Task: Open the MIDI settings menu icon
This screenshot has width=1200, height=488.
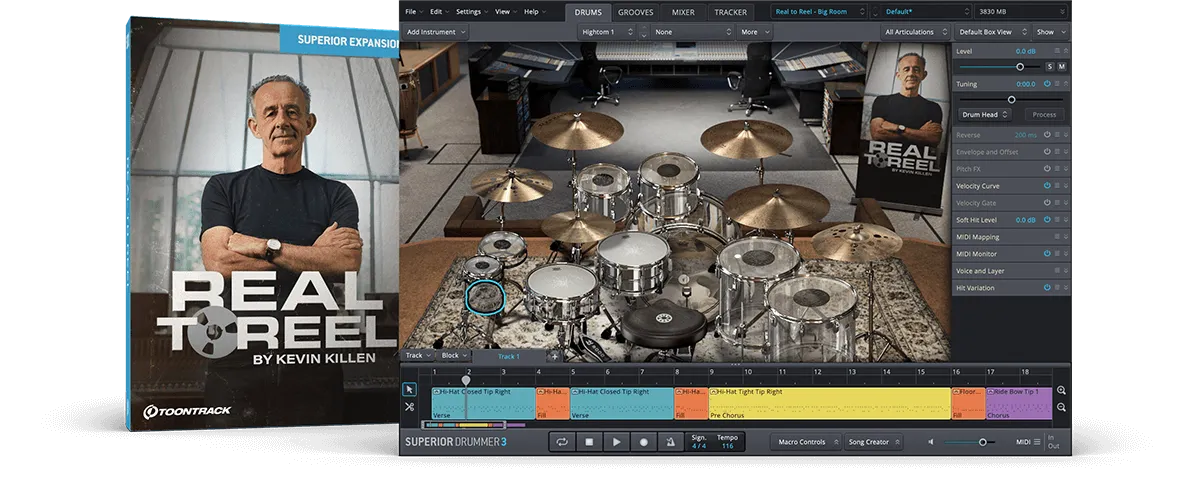Action: click(1037, 441)
